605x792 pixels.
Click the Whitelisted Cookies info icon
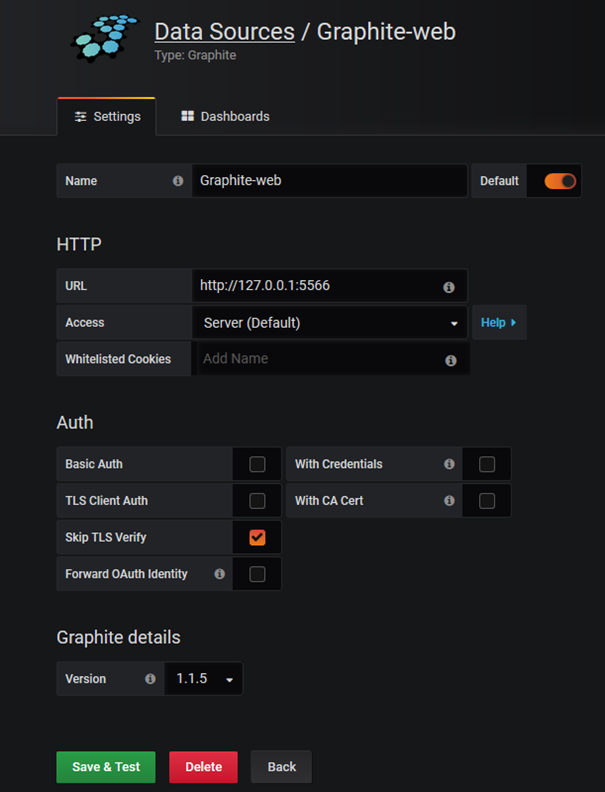pyautogui.click(x=450, y=360)
